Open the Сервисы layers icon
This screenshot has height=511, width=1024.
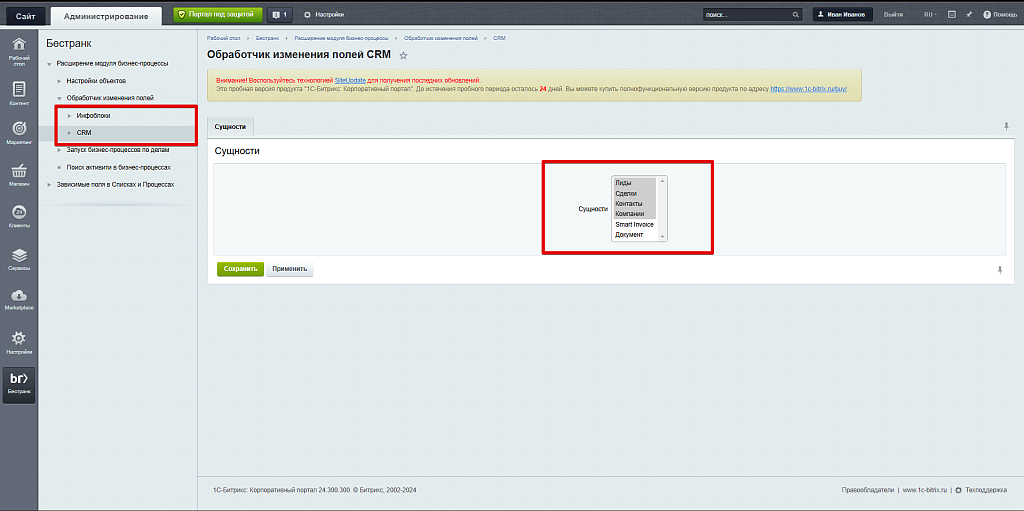[x=18, y=257]
